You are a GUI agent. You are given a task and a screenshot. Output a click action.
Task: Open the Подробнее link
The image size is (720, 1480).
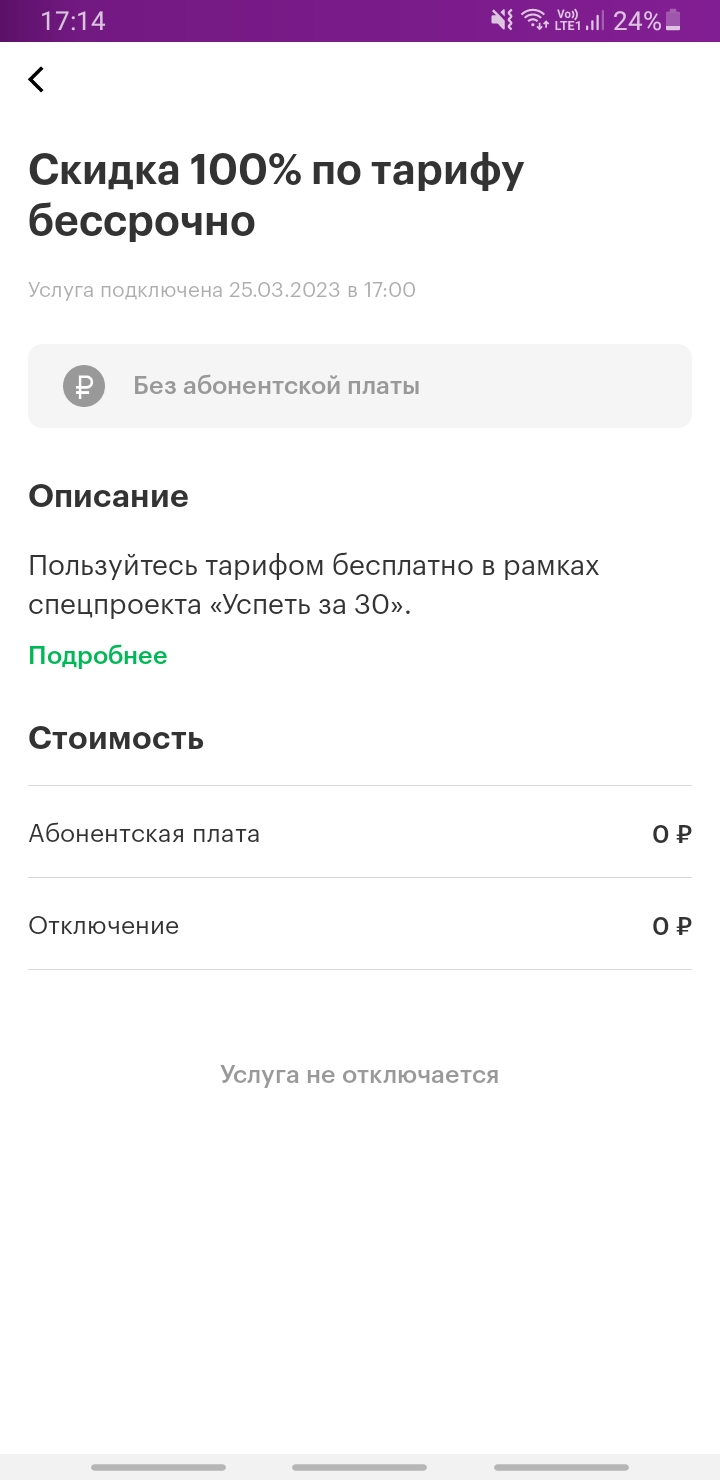[x=98, y=656]
